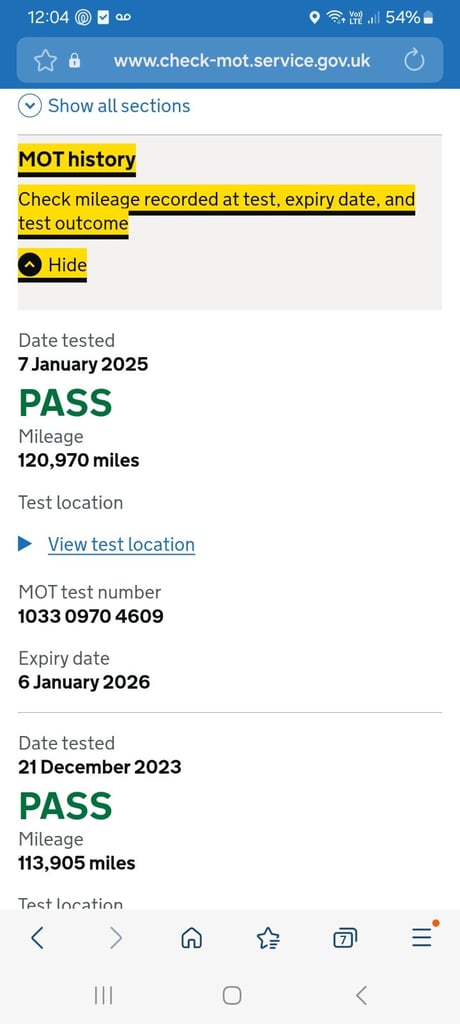The width and height of the screenshot is (460, 1024).
Task: Tap the Android home button
Action: (x=232, y=995)
